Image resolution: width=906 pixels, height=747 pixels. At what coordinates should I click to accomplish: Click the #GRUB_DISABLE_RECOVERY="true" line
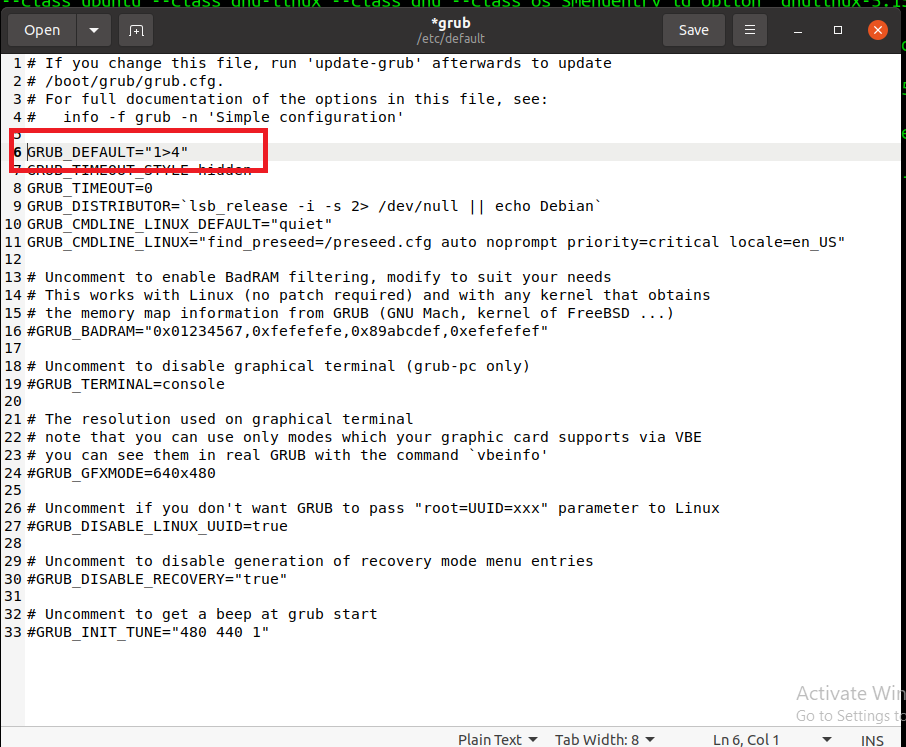click(157, 579)
